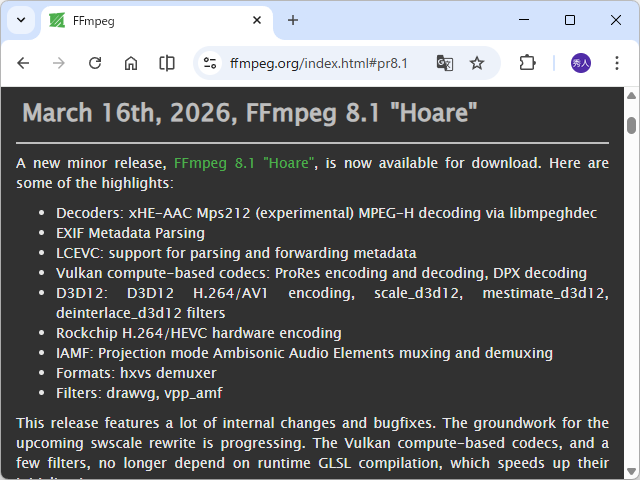Close the browser window
The image size is (640, 480).
[x=616, y=20]
